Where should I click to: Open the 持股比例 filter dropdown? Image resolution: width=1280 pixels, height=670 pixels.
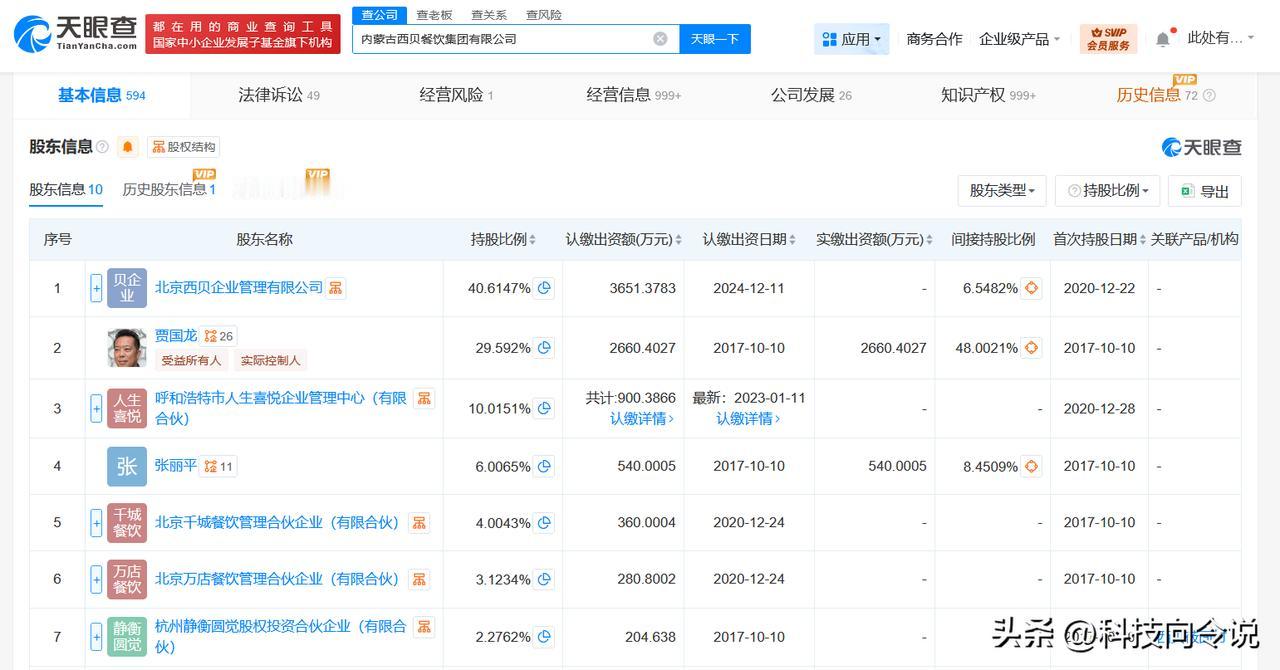pos(1107,190)
